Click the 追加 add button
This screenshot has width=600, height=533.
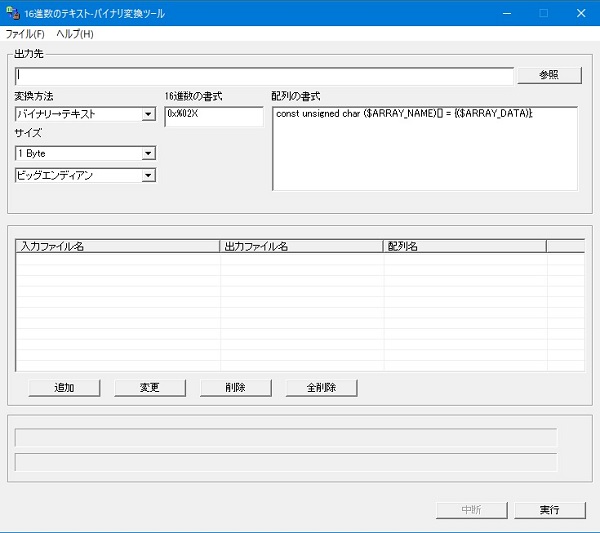[x=64, y=388]
